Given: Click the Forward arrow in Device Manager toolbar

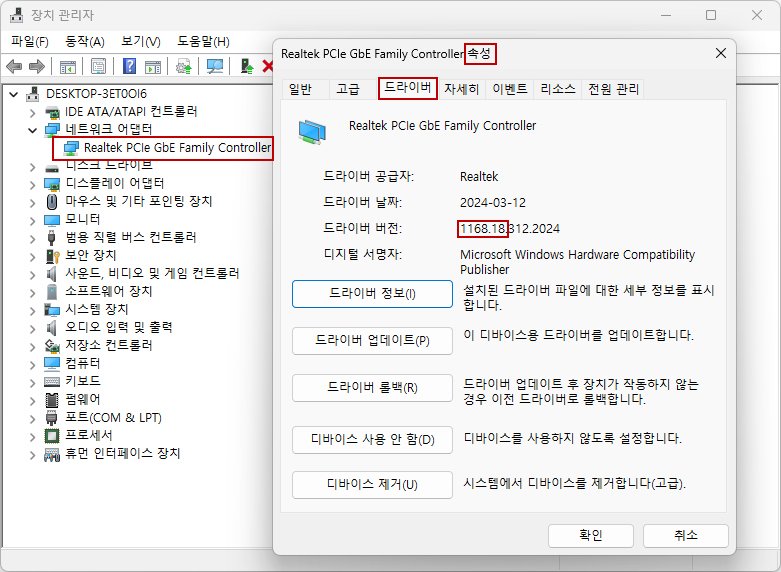Looking at the screenshot, I should [x=37, y=66].
